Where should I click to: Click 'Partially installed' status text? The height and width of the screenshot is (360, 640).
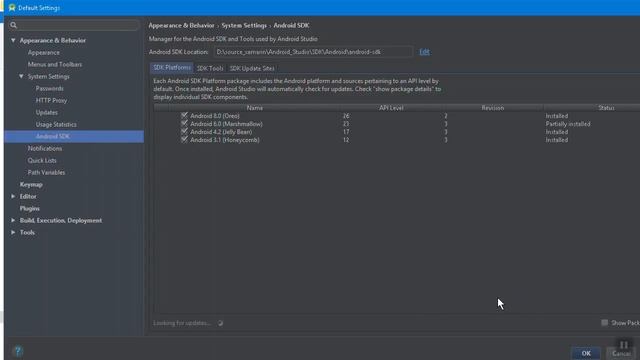click(x=568, y=124)
